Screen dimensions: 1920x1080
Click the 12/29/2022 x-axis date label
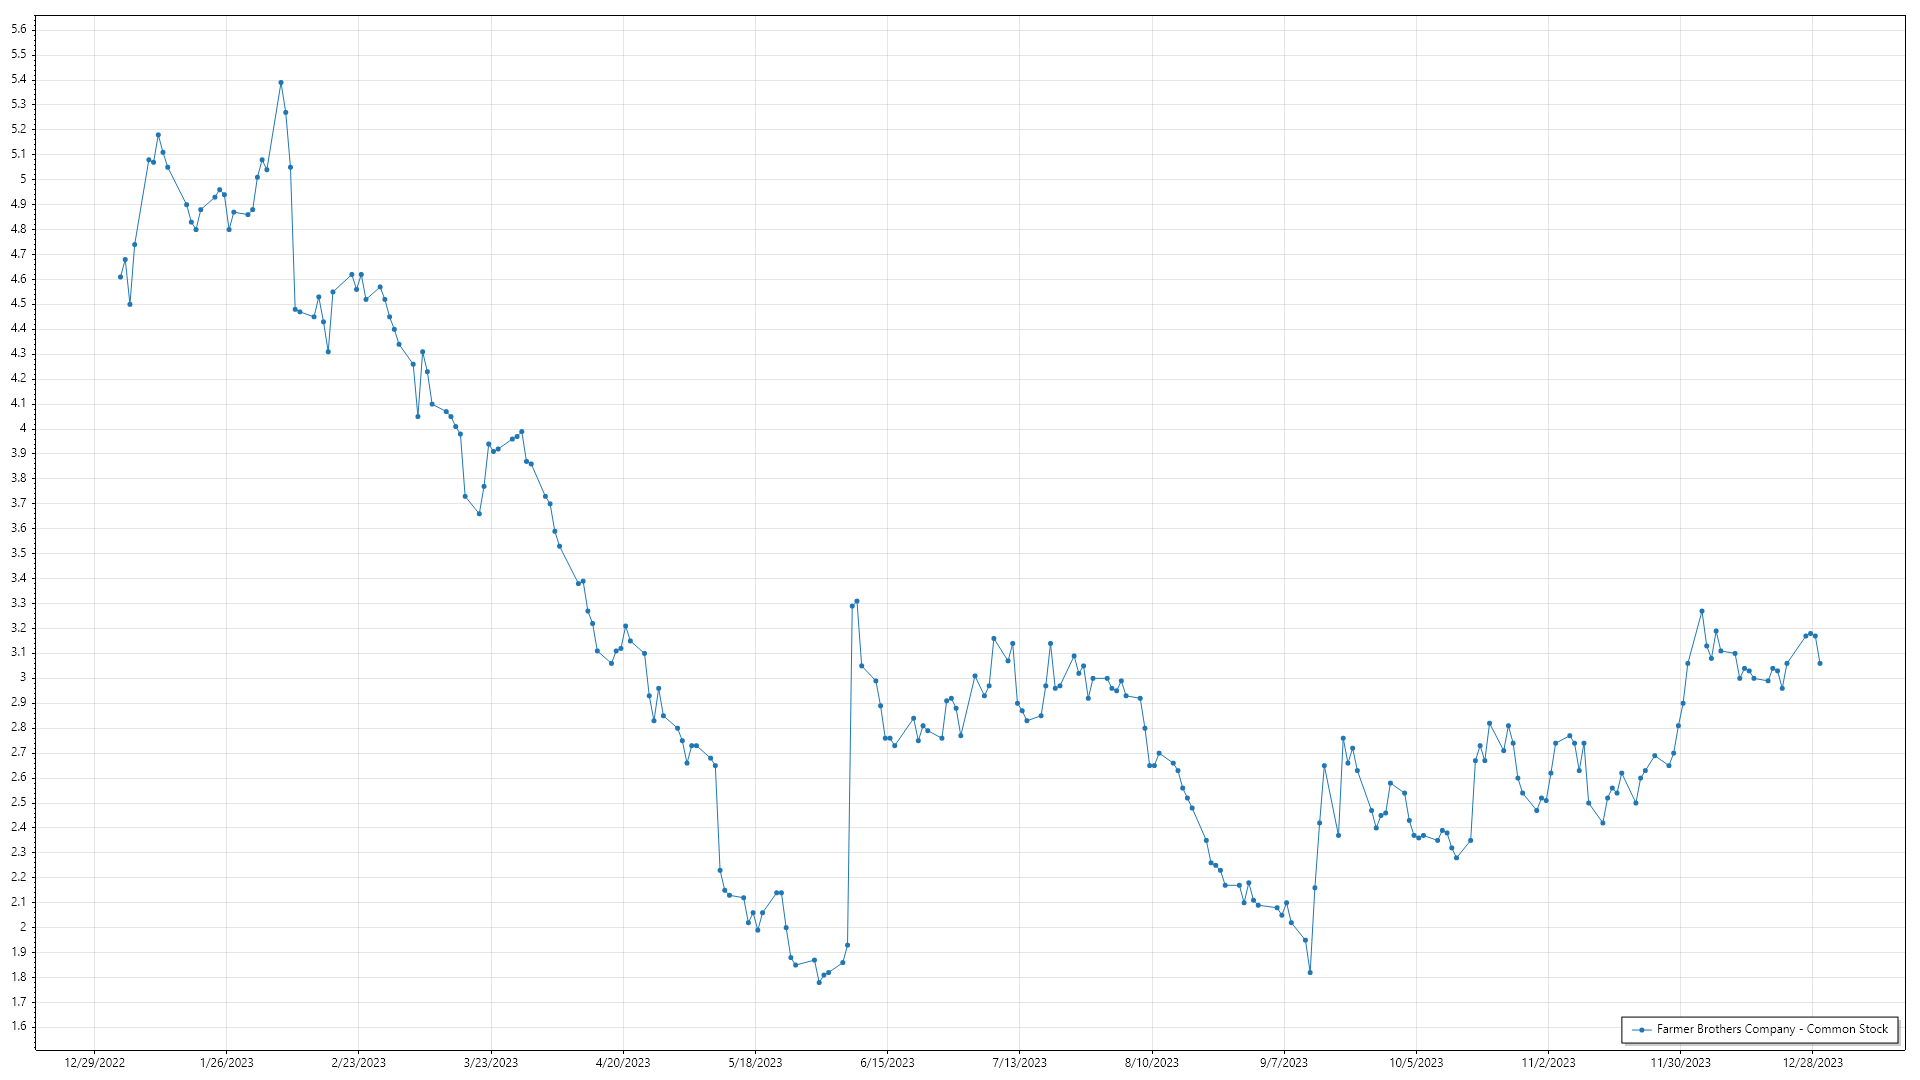[x=94, y=1063]
